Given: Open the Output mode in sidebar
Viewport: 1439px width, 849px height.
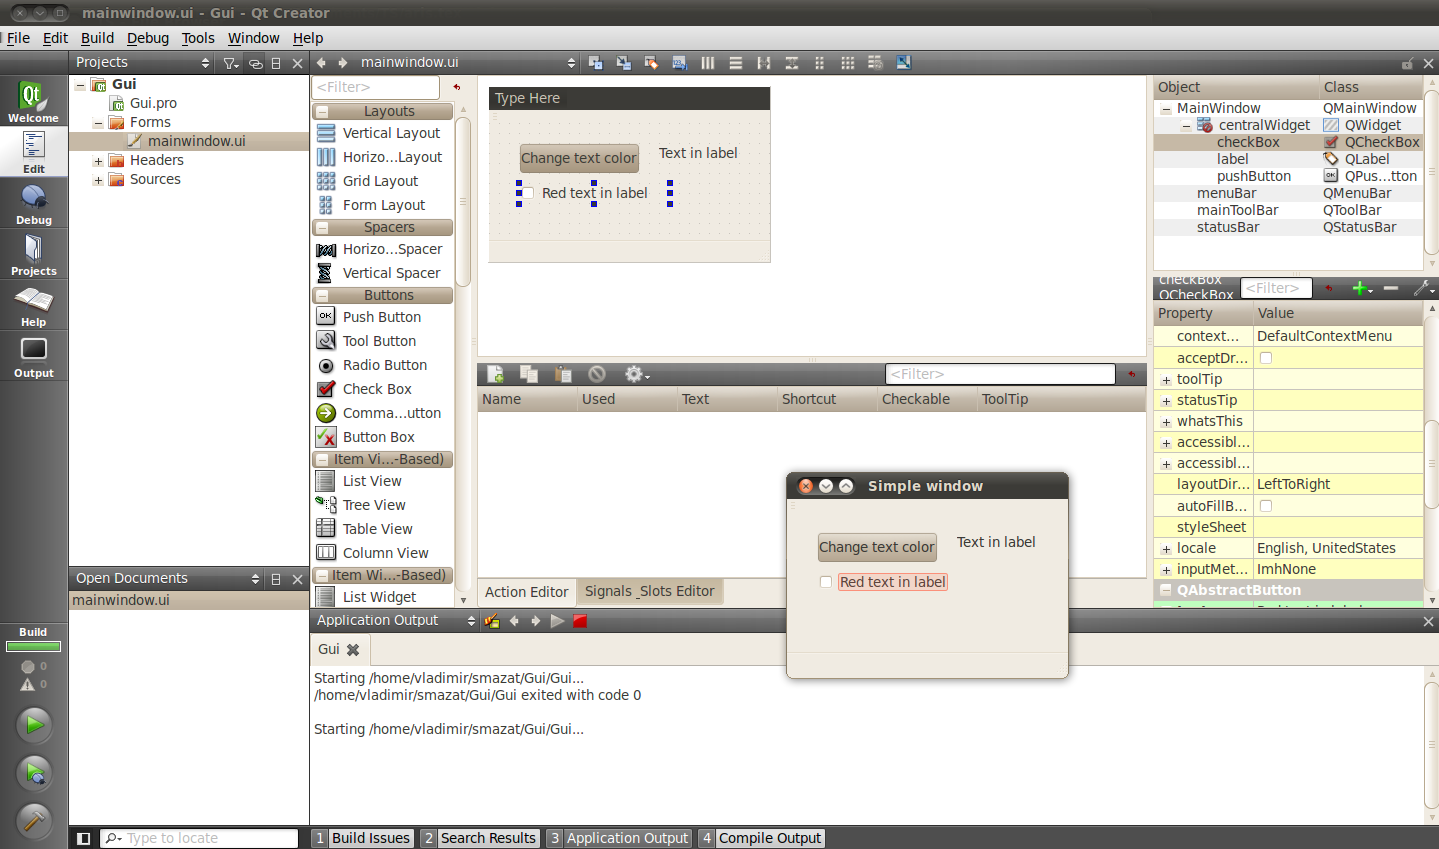Looking at the screenshot, I should click(33, 357).
